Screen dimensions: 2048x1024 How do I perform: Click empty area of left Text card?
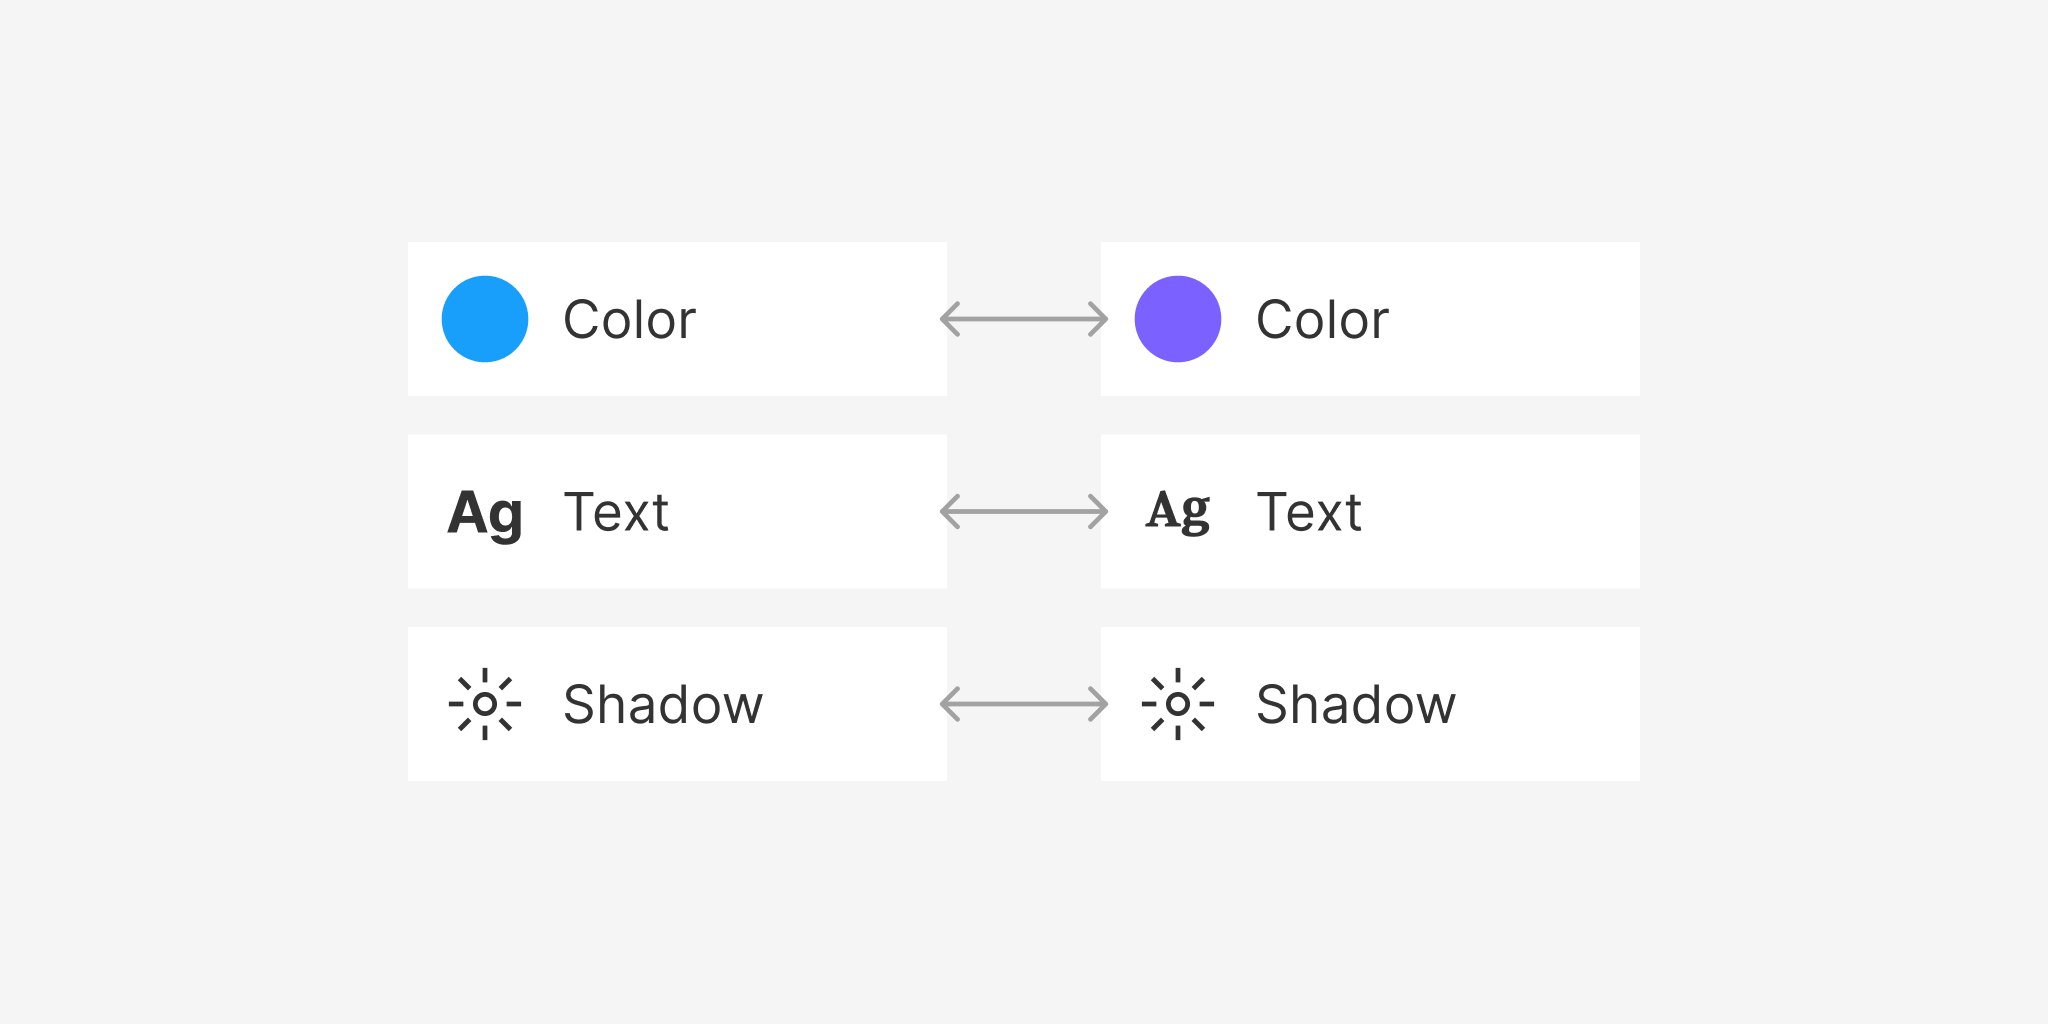pyautogui.click(x=810, y=512)
